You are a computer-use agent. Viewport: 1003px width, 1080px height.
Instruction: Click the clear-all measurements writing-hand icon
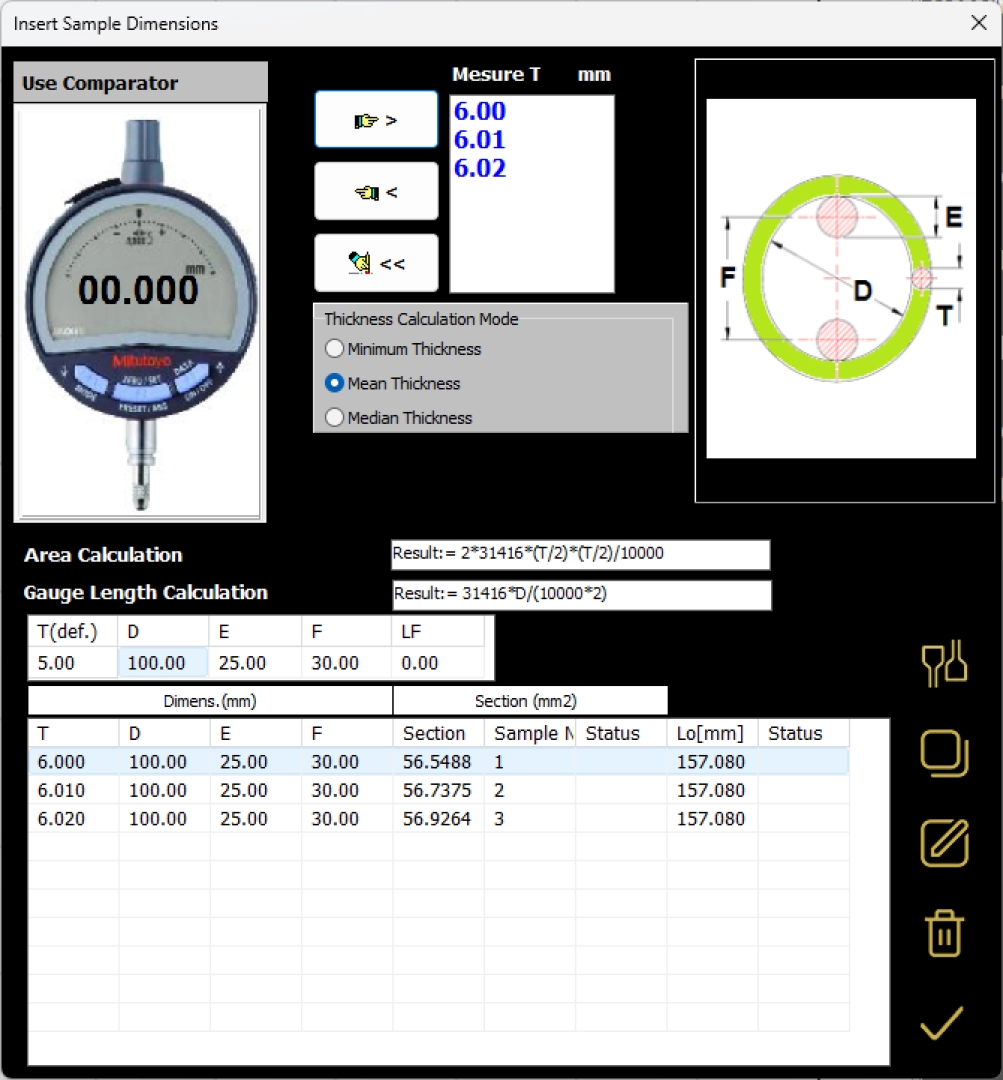376,262
